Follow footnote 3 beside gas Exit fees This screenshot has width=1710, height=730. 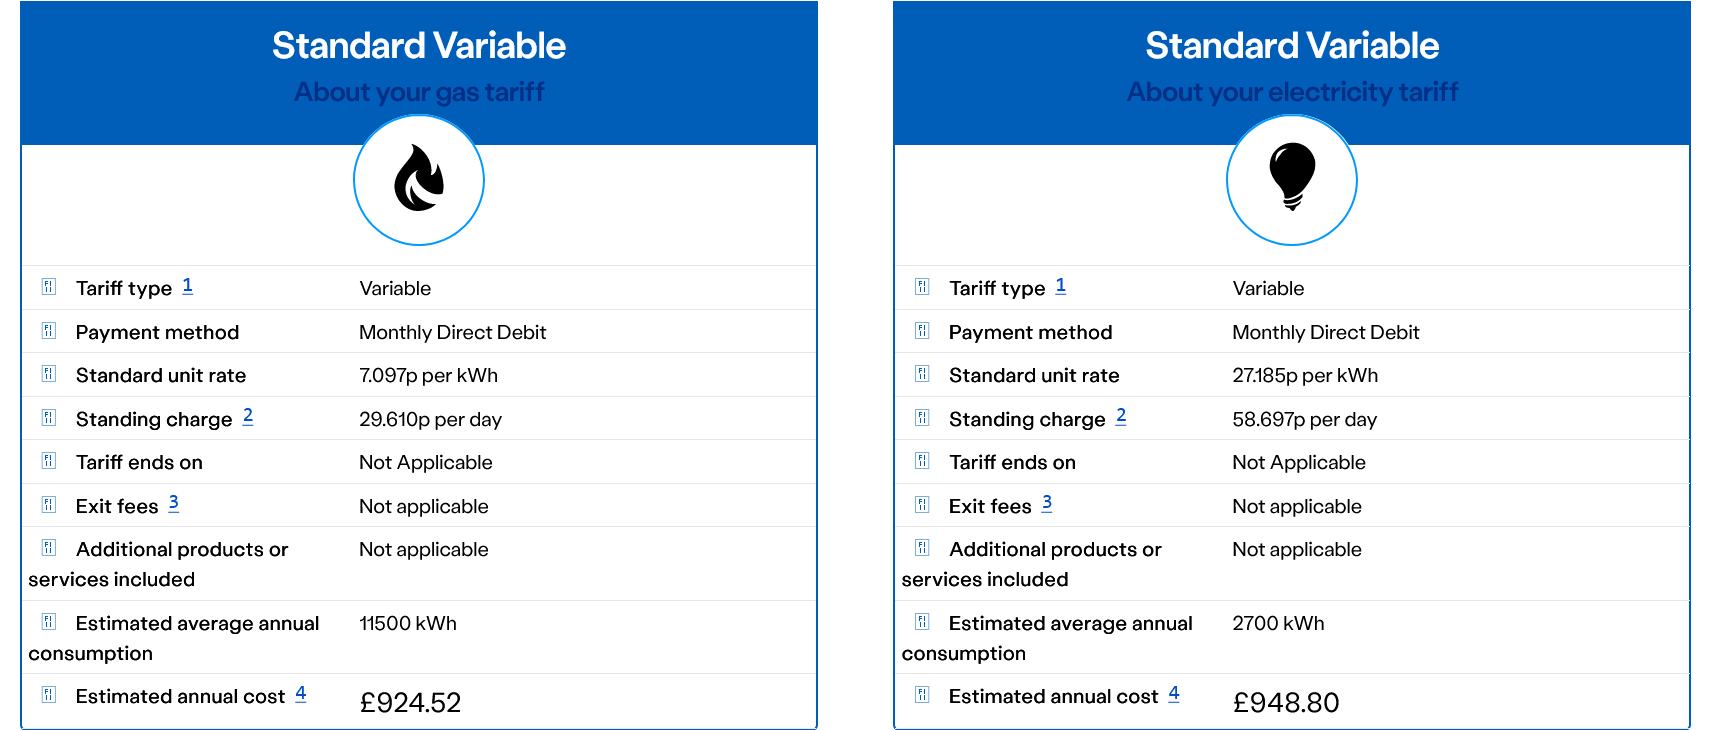[173, 503]
